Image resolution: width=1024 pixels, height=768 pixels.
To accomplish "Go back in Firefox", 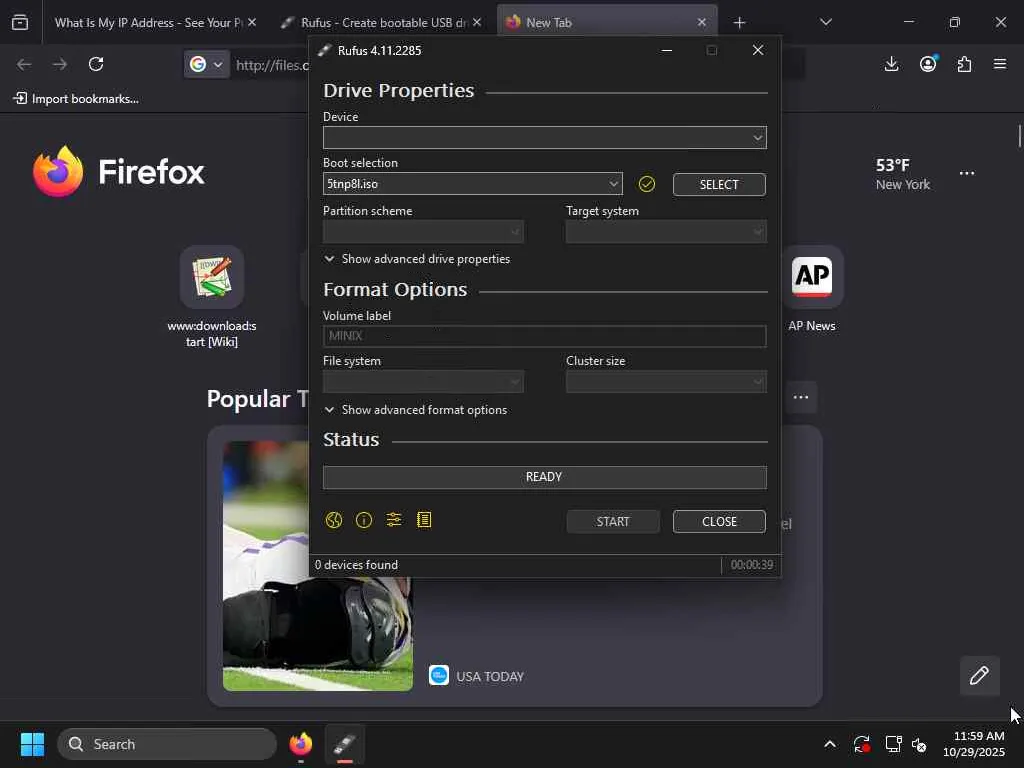I will pyautogui.click(x=24, y=64).
